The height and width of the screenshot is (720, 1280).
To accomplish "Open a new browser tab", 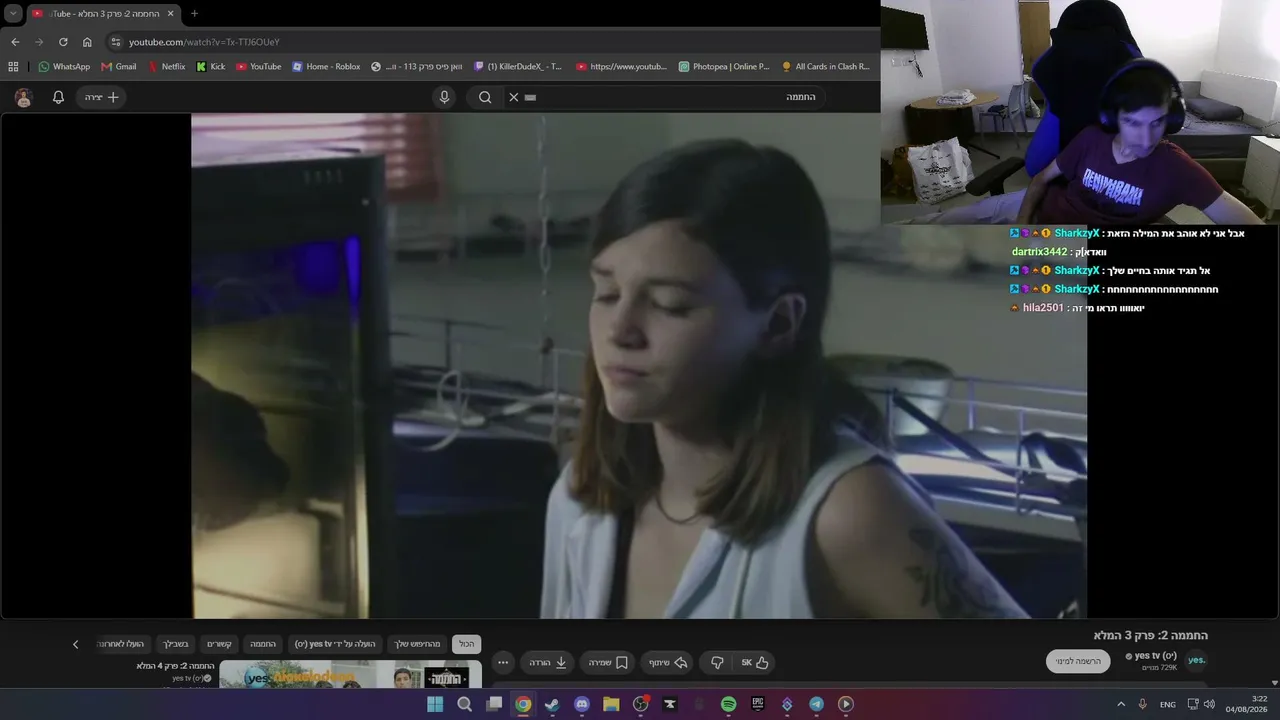I will pos(194,14).
